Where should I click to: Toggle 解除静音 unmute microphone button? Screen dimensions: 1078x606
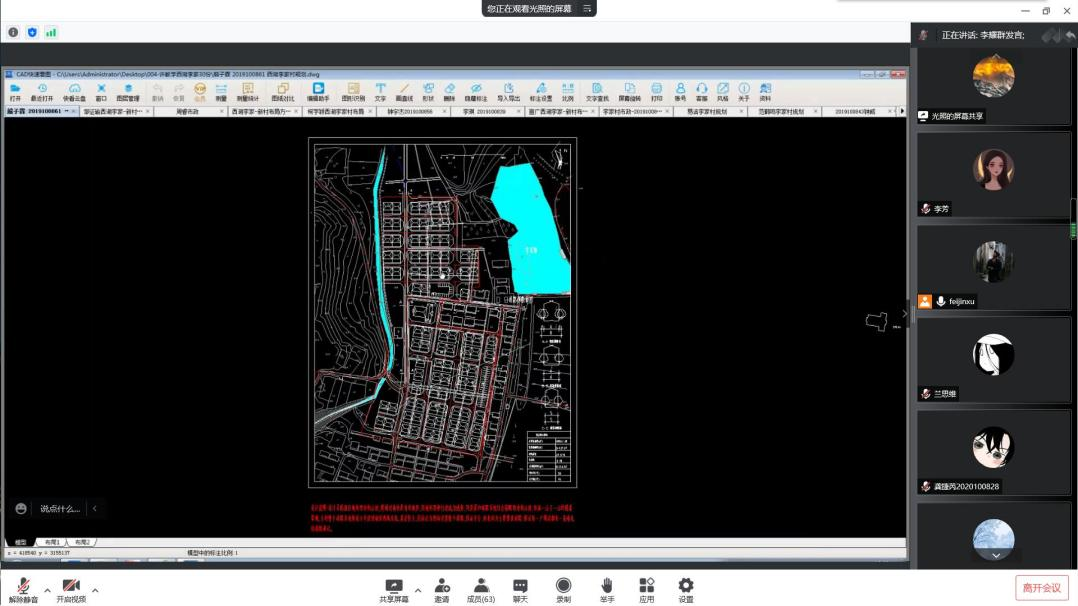tap(23, 589)
